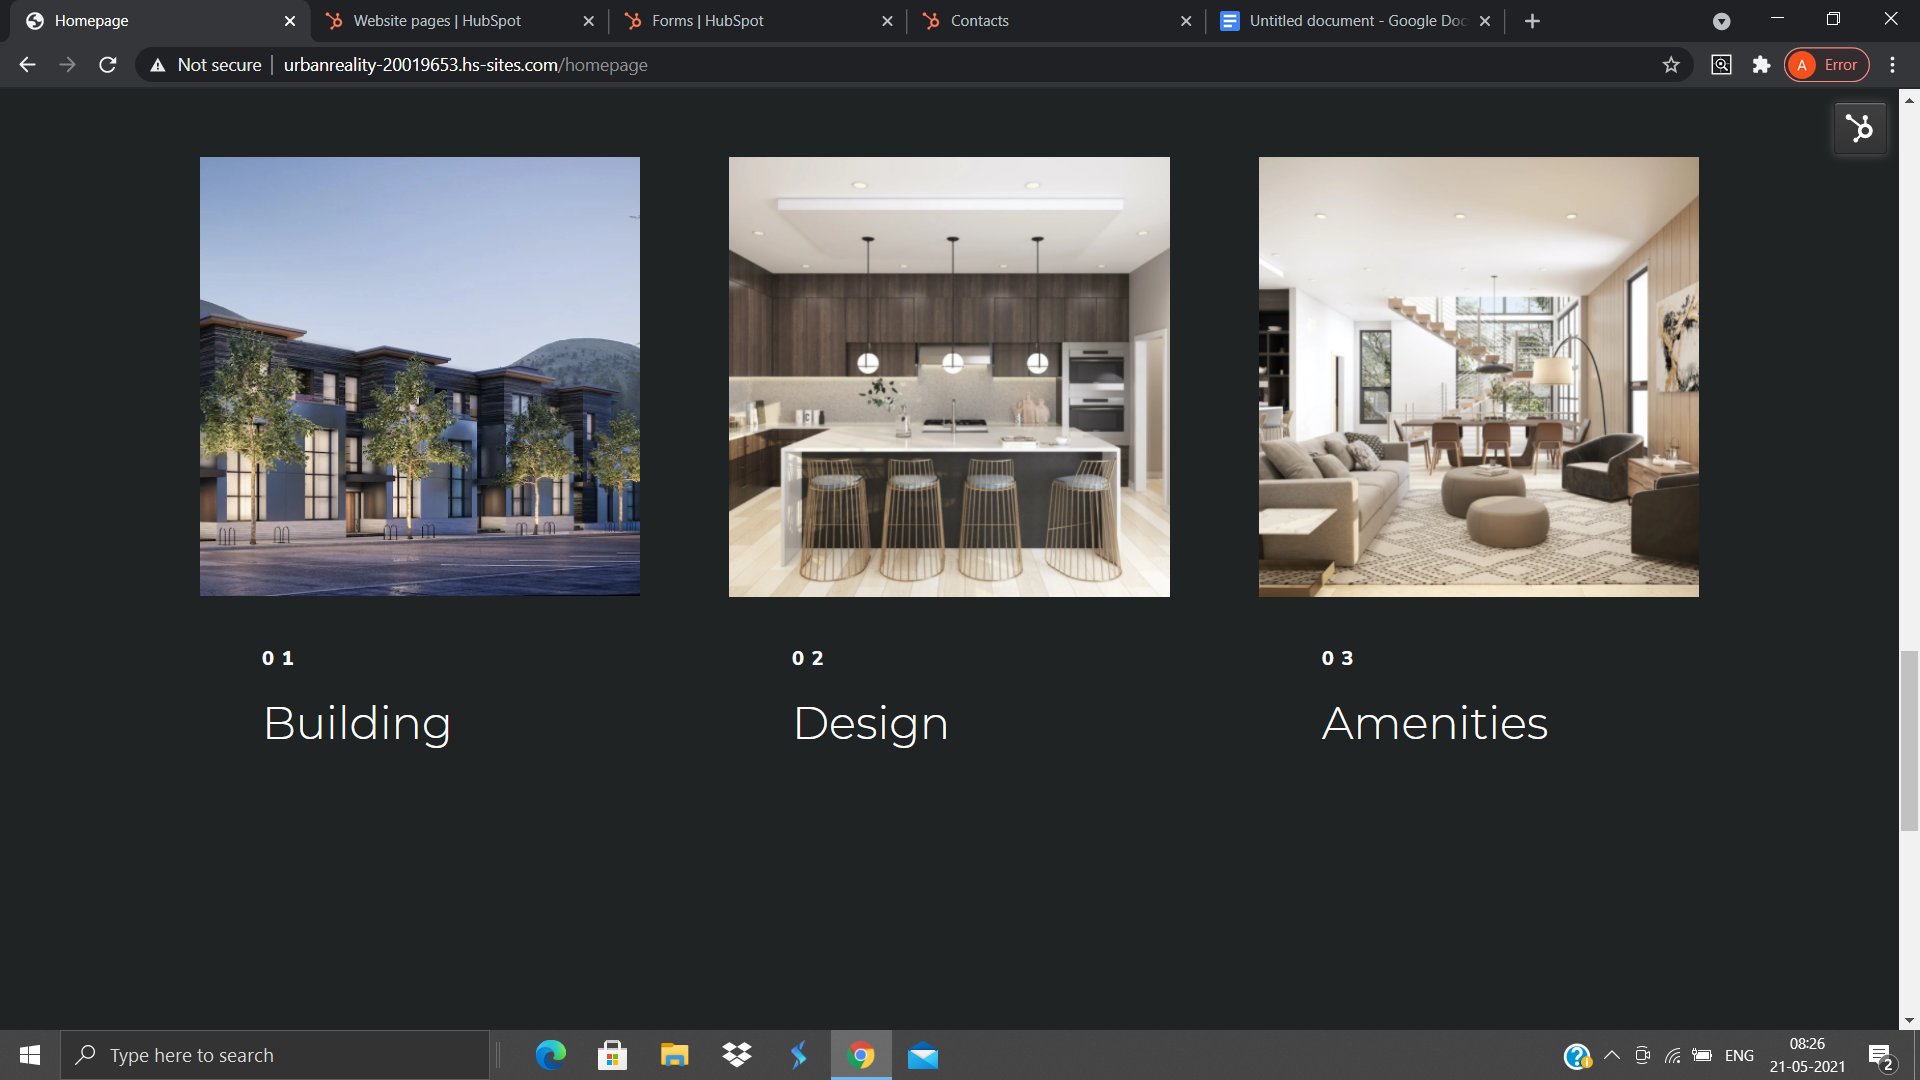
Task: Open the ENG language selector
Action: point(1739,1055)
